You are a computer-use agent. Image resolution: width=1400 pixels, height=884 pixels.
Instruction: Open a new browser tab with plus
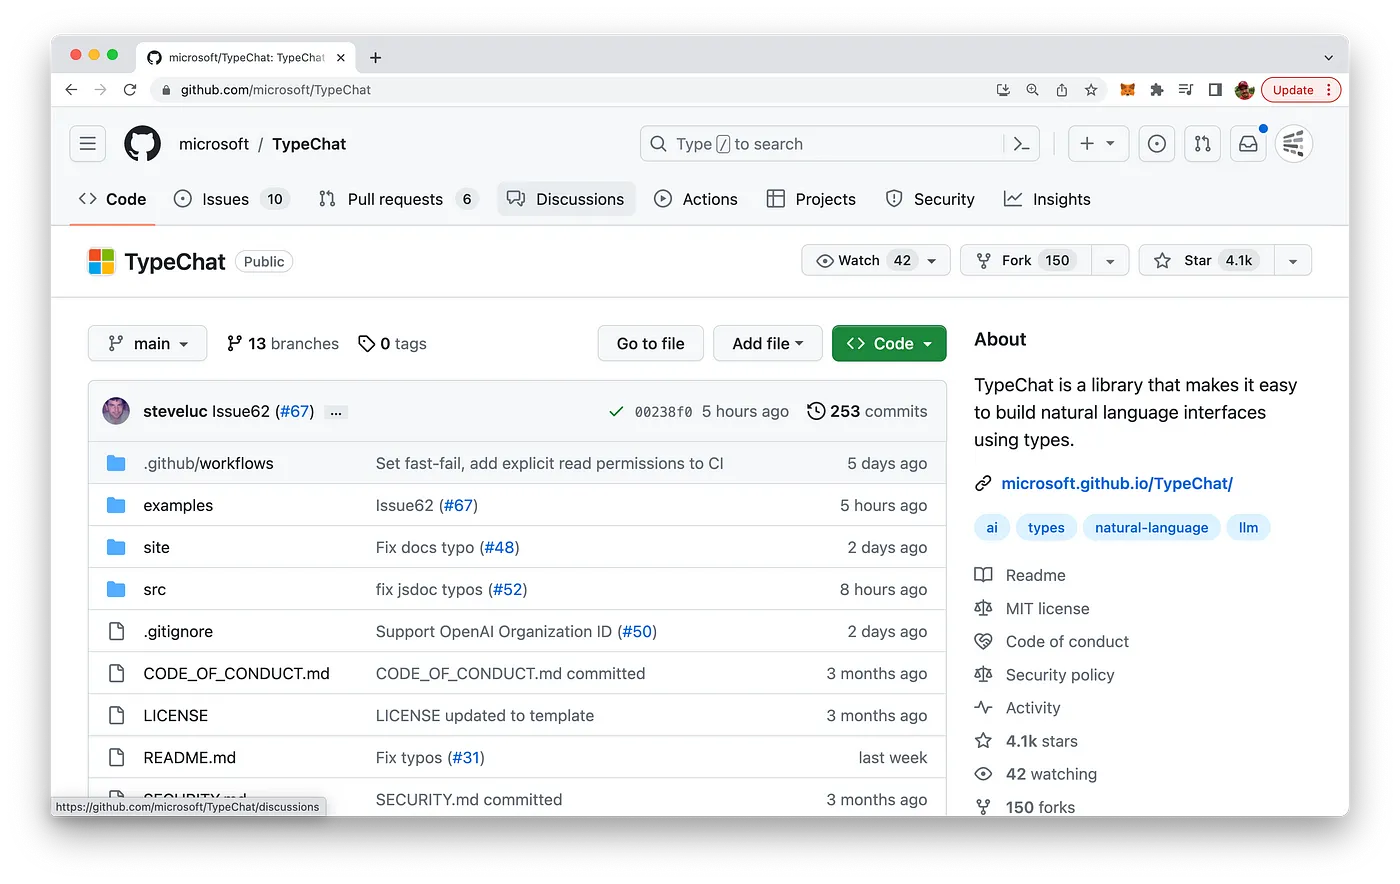(x=376, y=57)
